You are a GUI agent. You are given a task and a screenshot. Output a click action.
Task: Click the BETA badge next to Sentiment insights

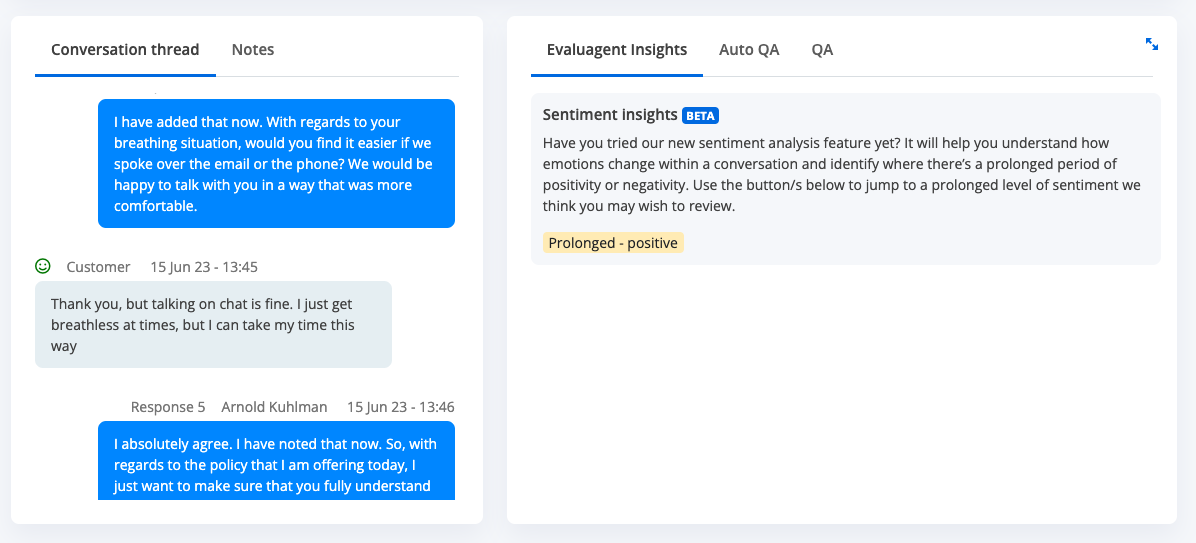[x=700, y=115]
